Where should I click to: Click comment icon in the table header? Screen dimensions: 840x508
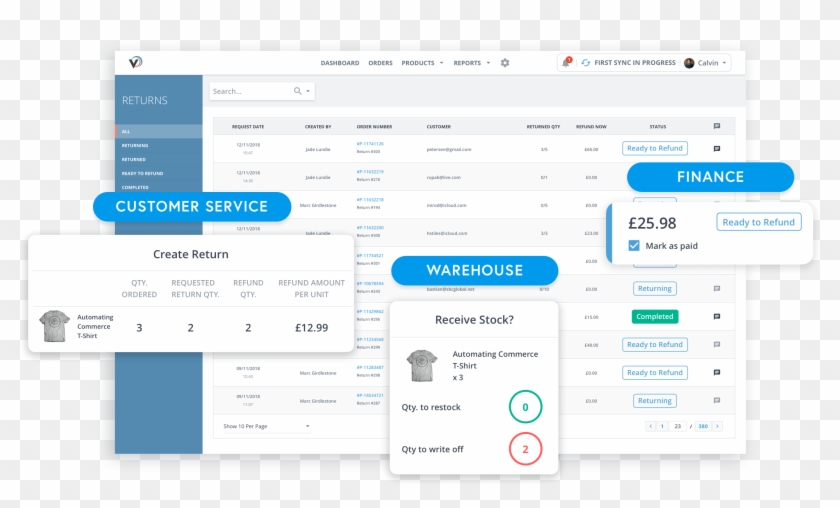pos(717,127)
